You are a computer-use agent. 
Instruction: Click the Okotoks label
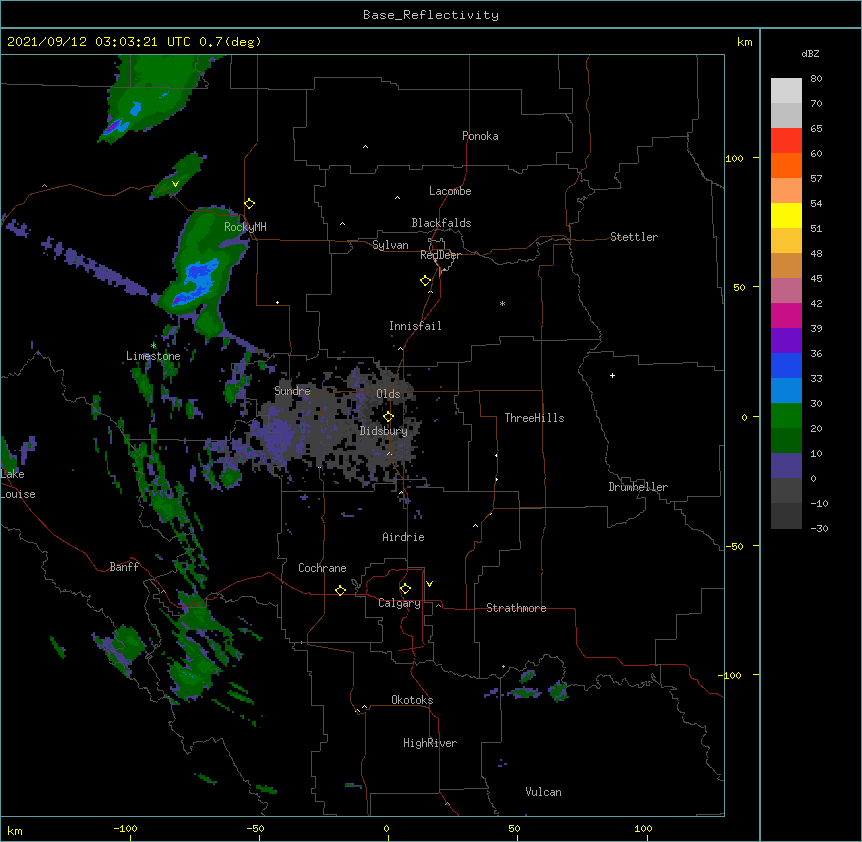coord(412,700)
